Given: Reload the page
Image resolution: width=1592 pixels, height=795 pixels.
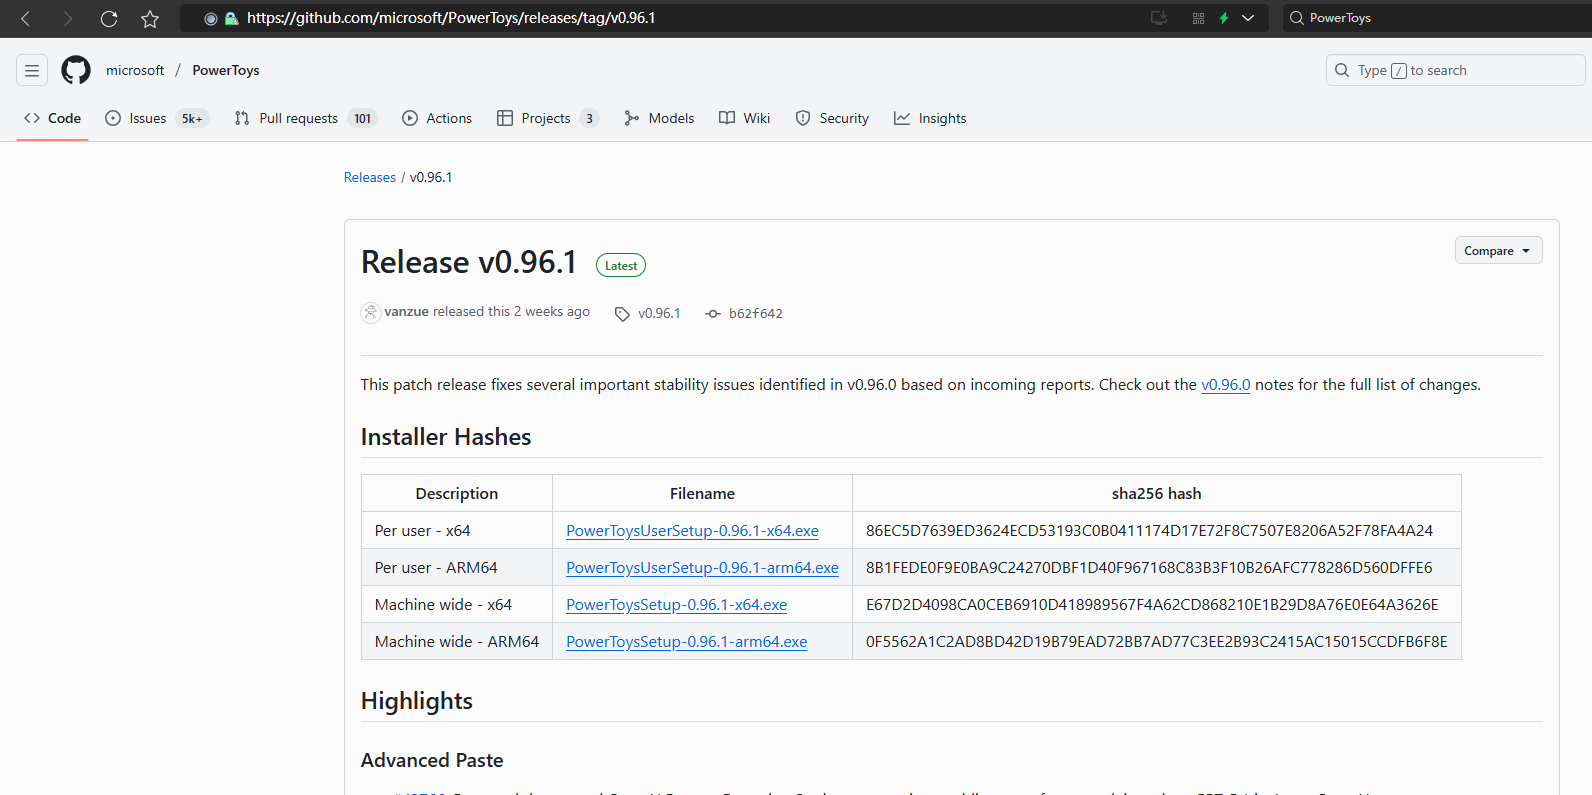Looking at the screenshot, I should click(109, 18).
